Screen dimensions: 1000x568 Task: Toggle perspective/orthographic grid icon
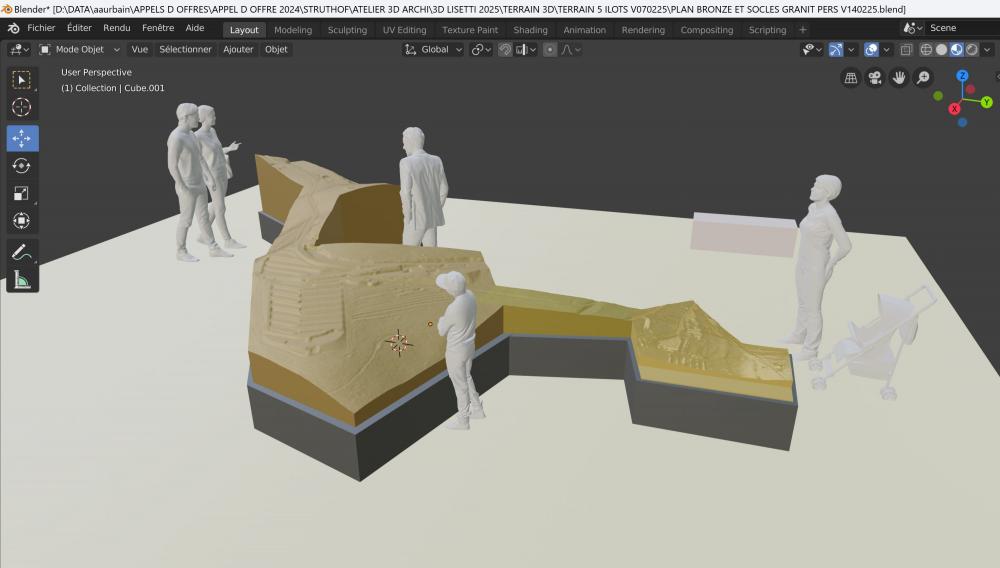pos(851,78)
